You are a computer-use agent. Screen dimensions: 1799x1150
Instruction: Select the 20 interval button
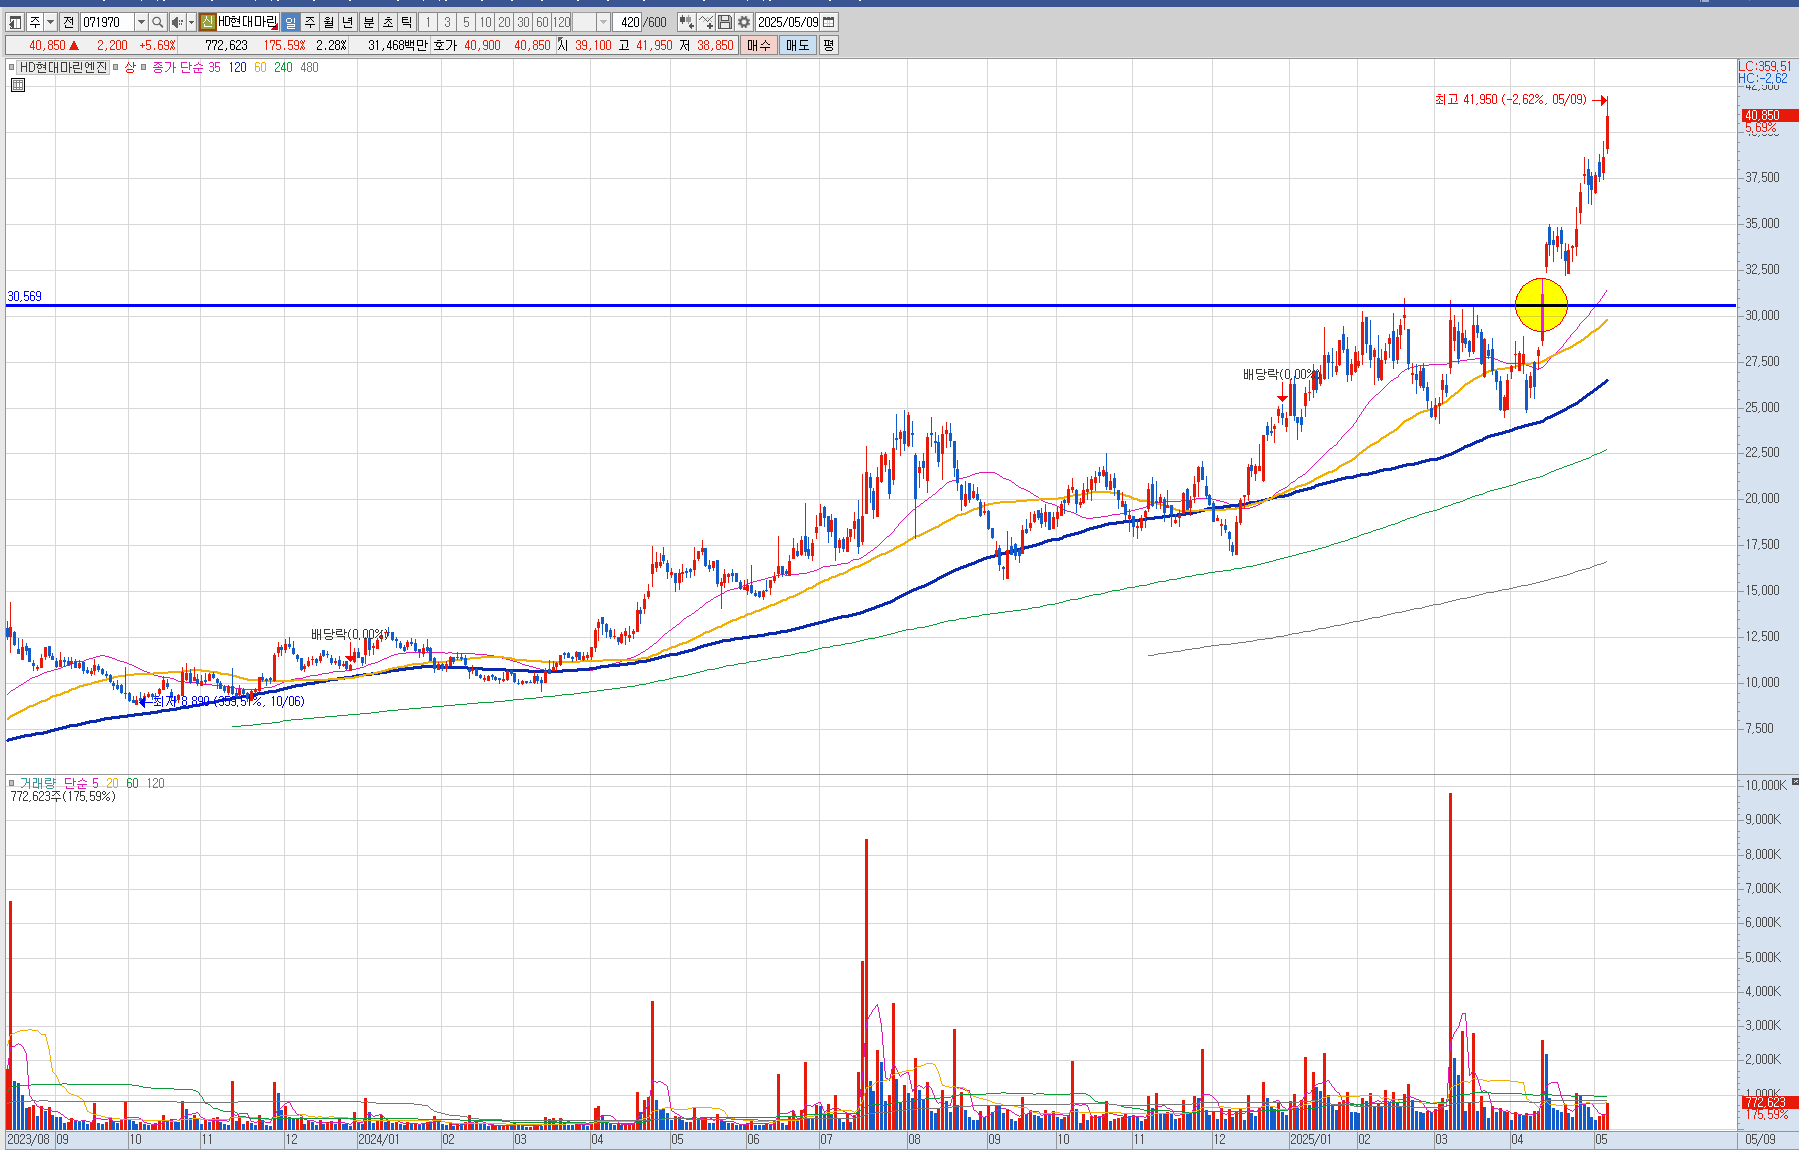pos(504,22)
